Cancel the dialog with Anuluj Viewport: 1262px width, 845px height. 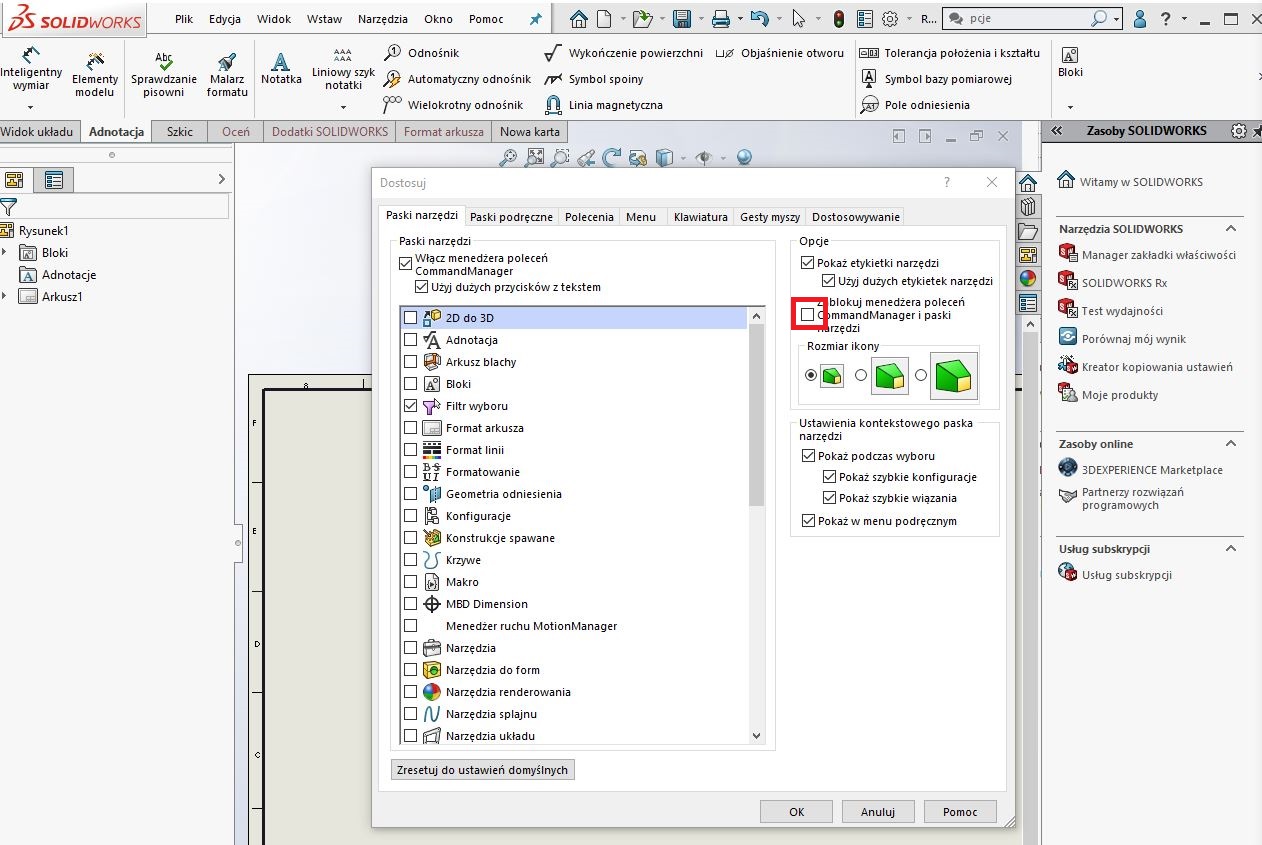point(878,812)
